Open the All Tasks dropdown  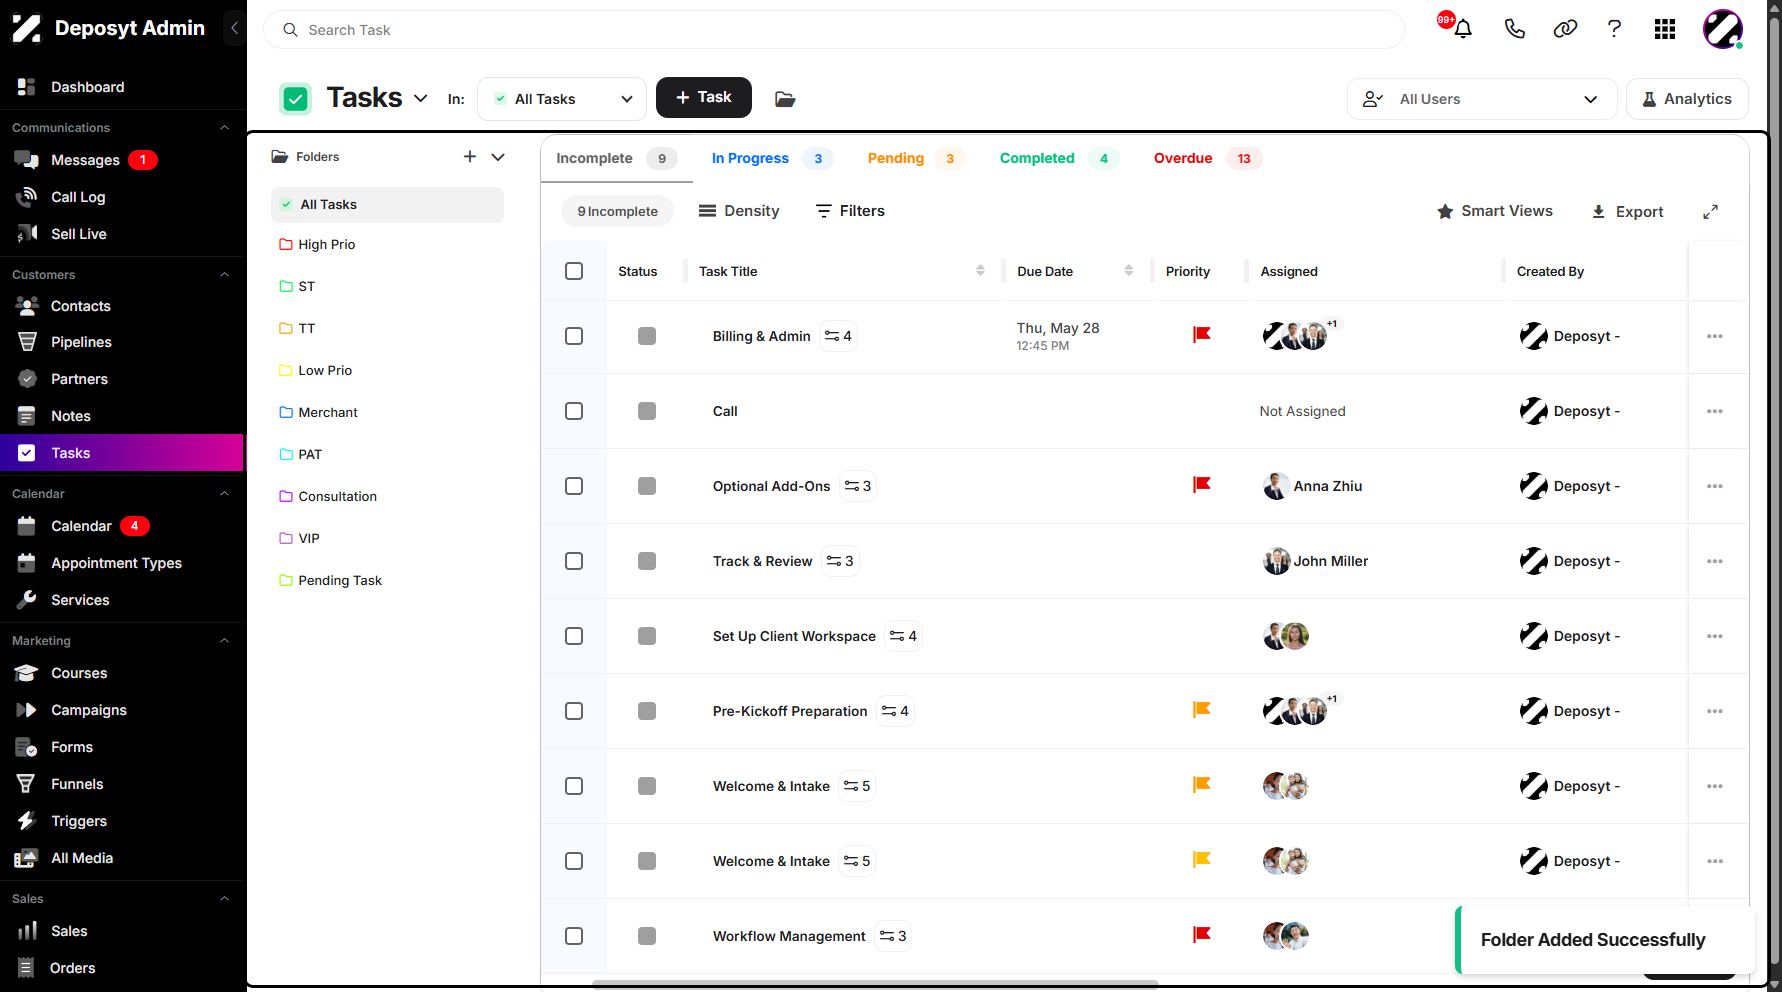tap(562, 99)
